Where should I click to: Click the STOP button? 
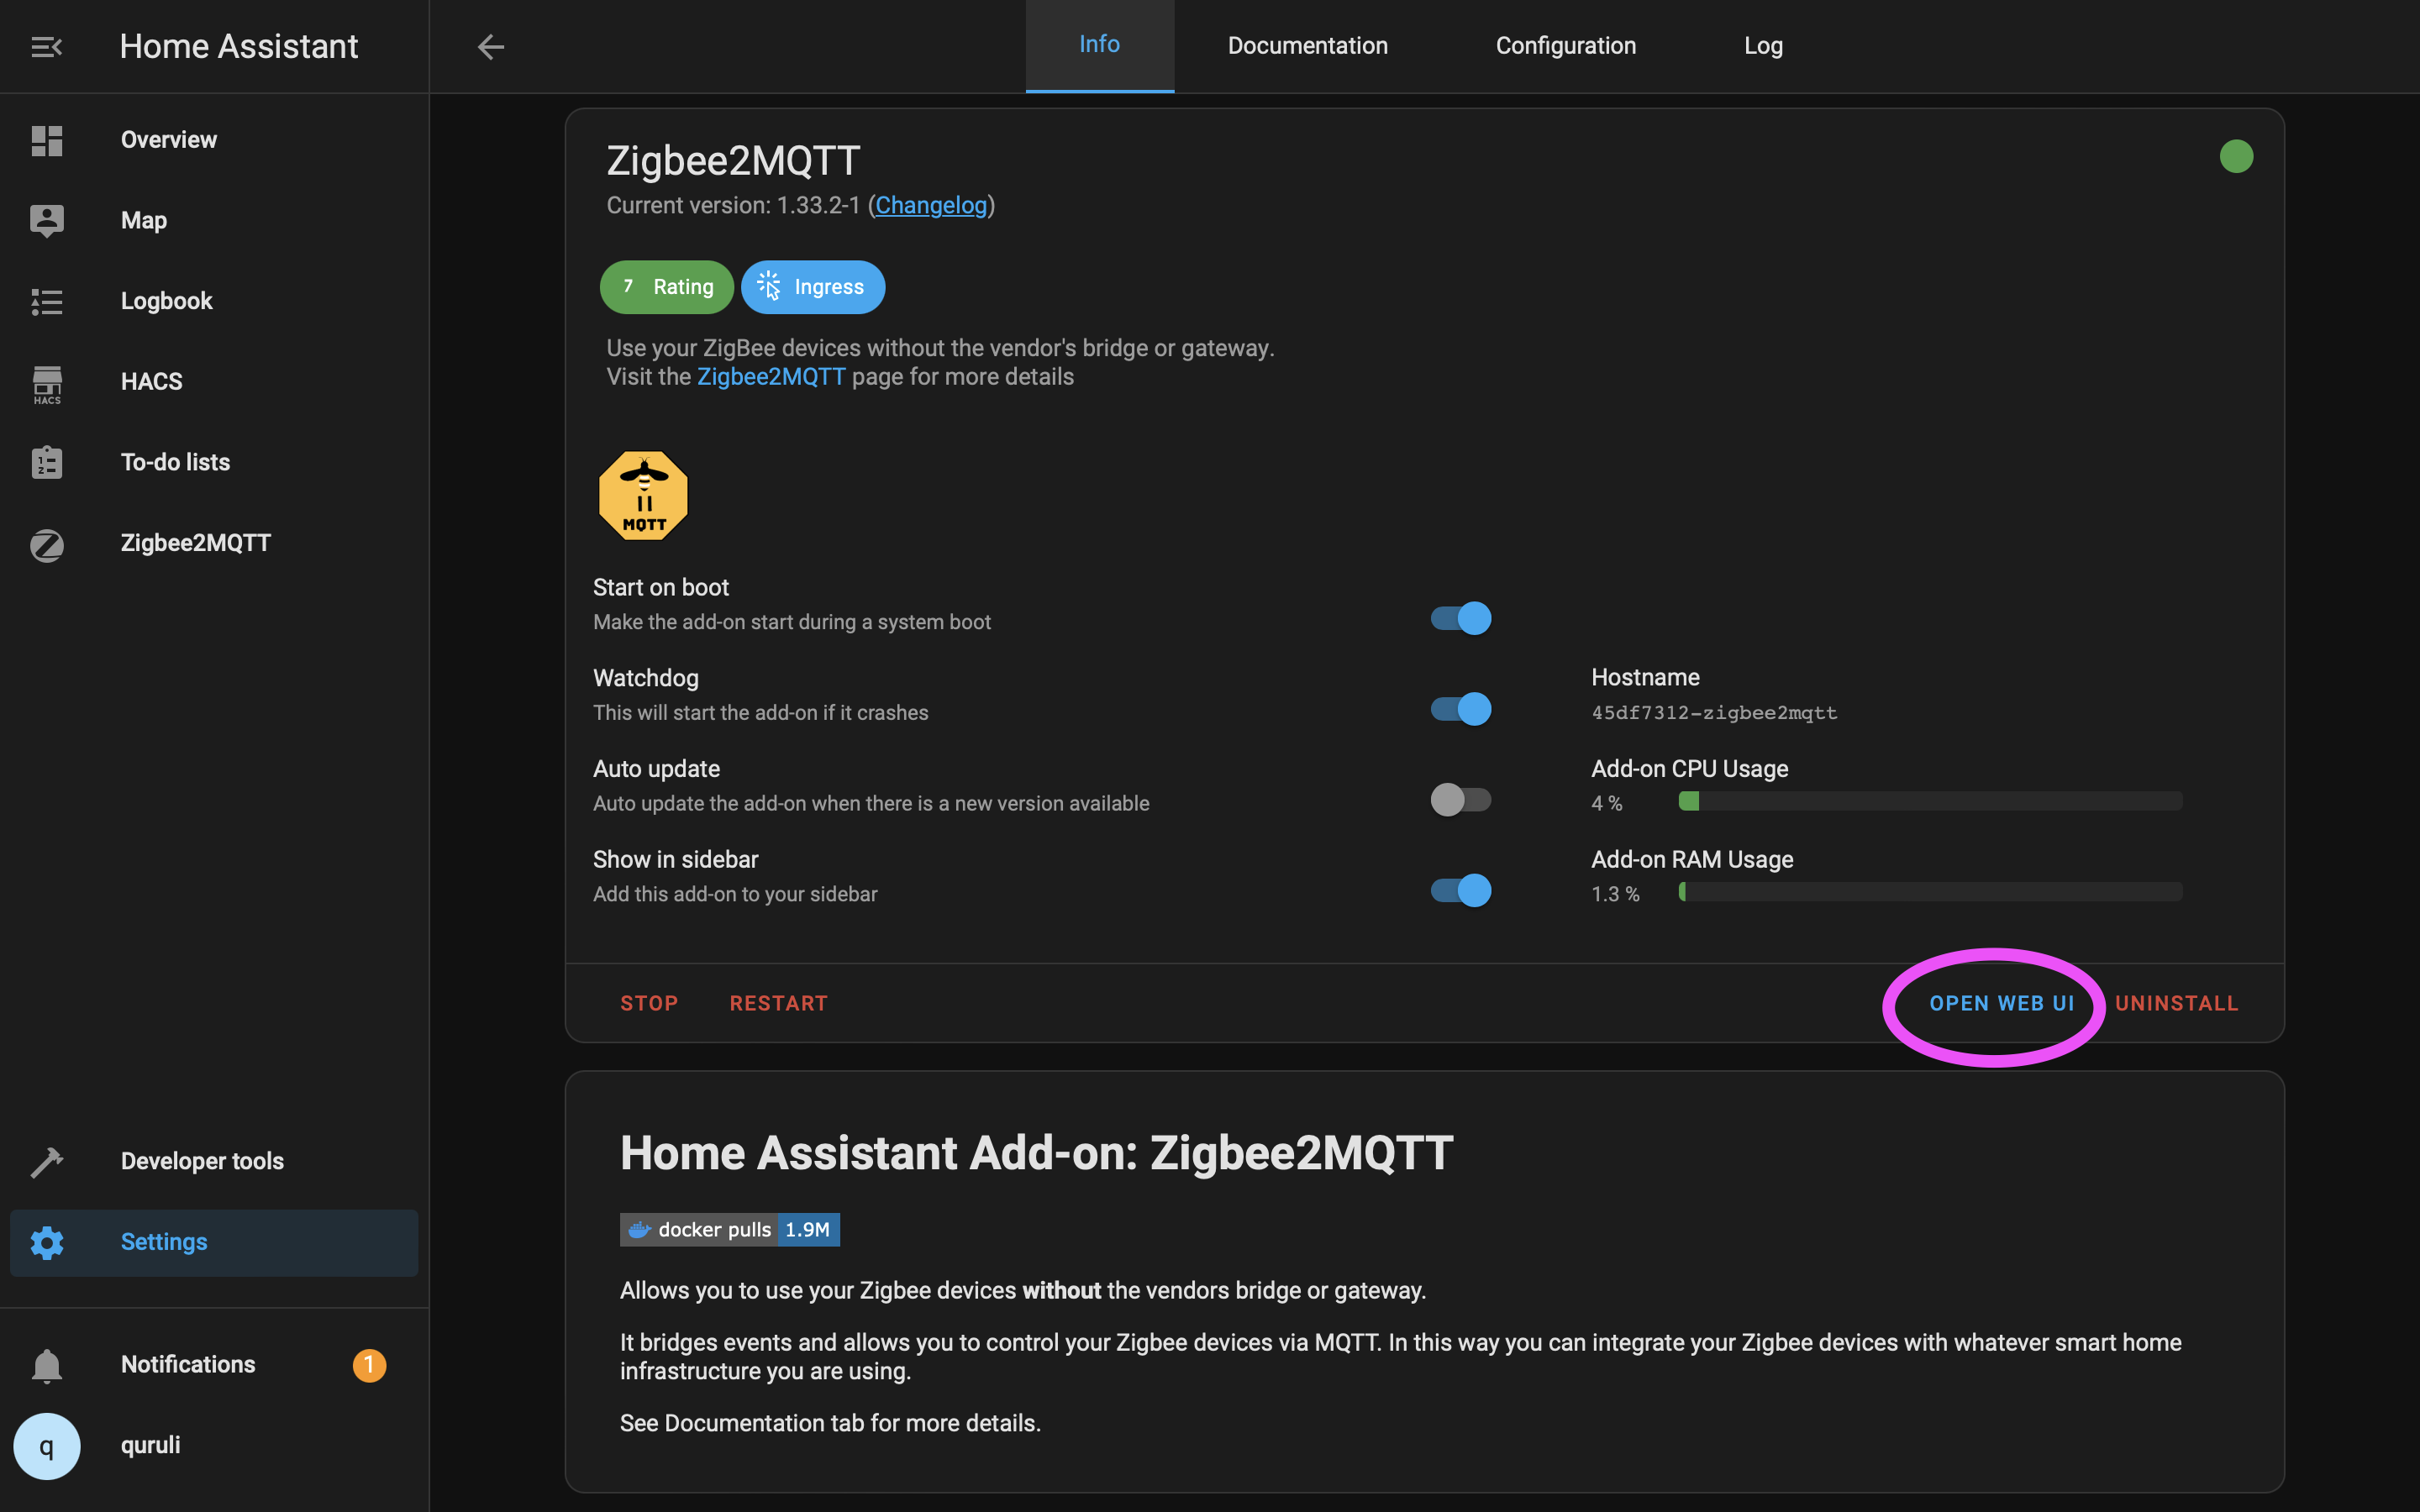pos(649,1003)
